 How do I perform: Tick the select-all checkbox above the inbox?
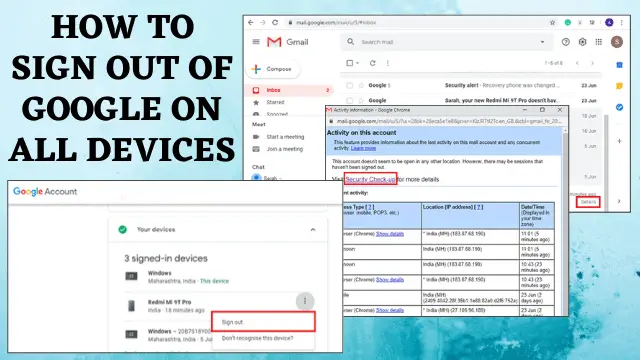pos(349,63)
